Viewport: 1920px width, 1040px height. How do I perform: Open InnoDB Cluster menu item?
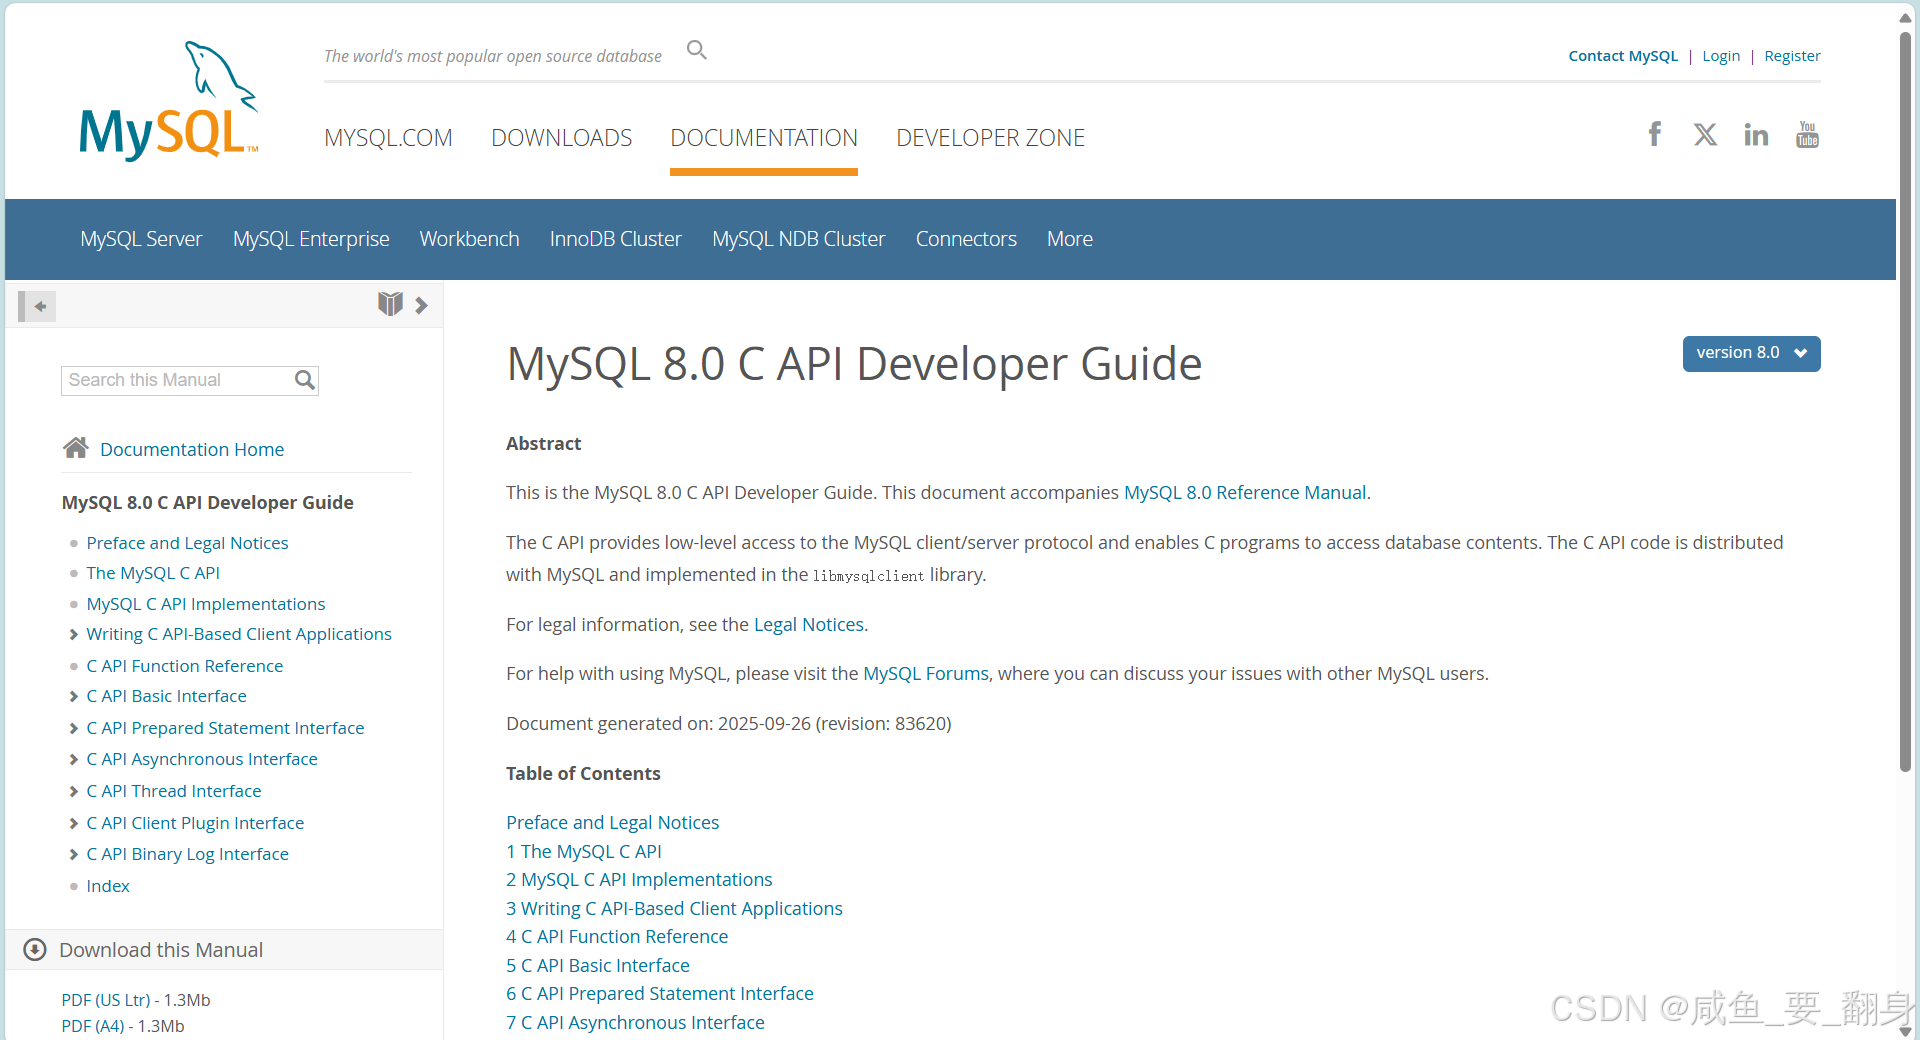click(x=615, y=239)
